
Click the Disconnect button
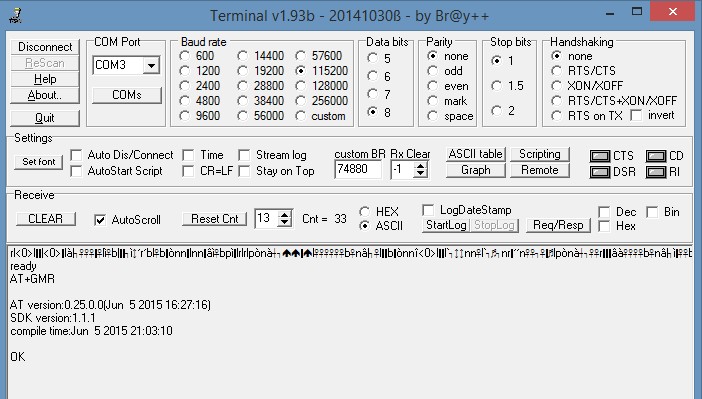pyautogui.click(x=45, y=47)
